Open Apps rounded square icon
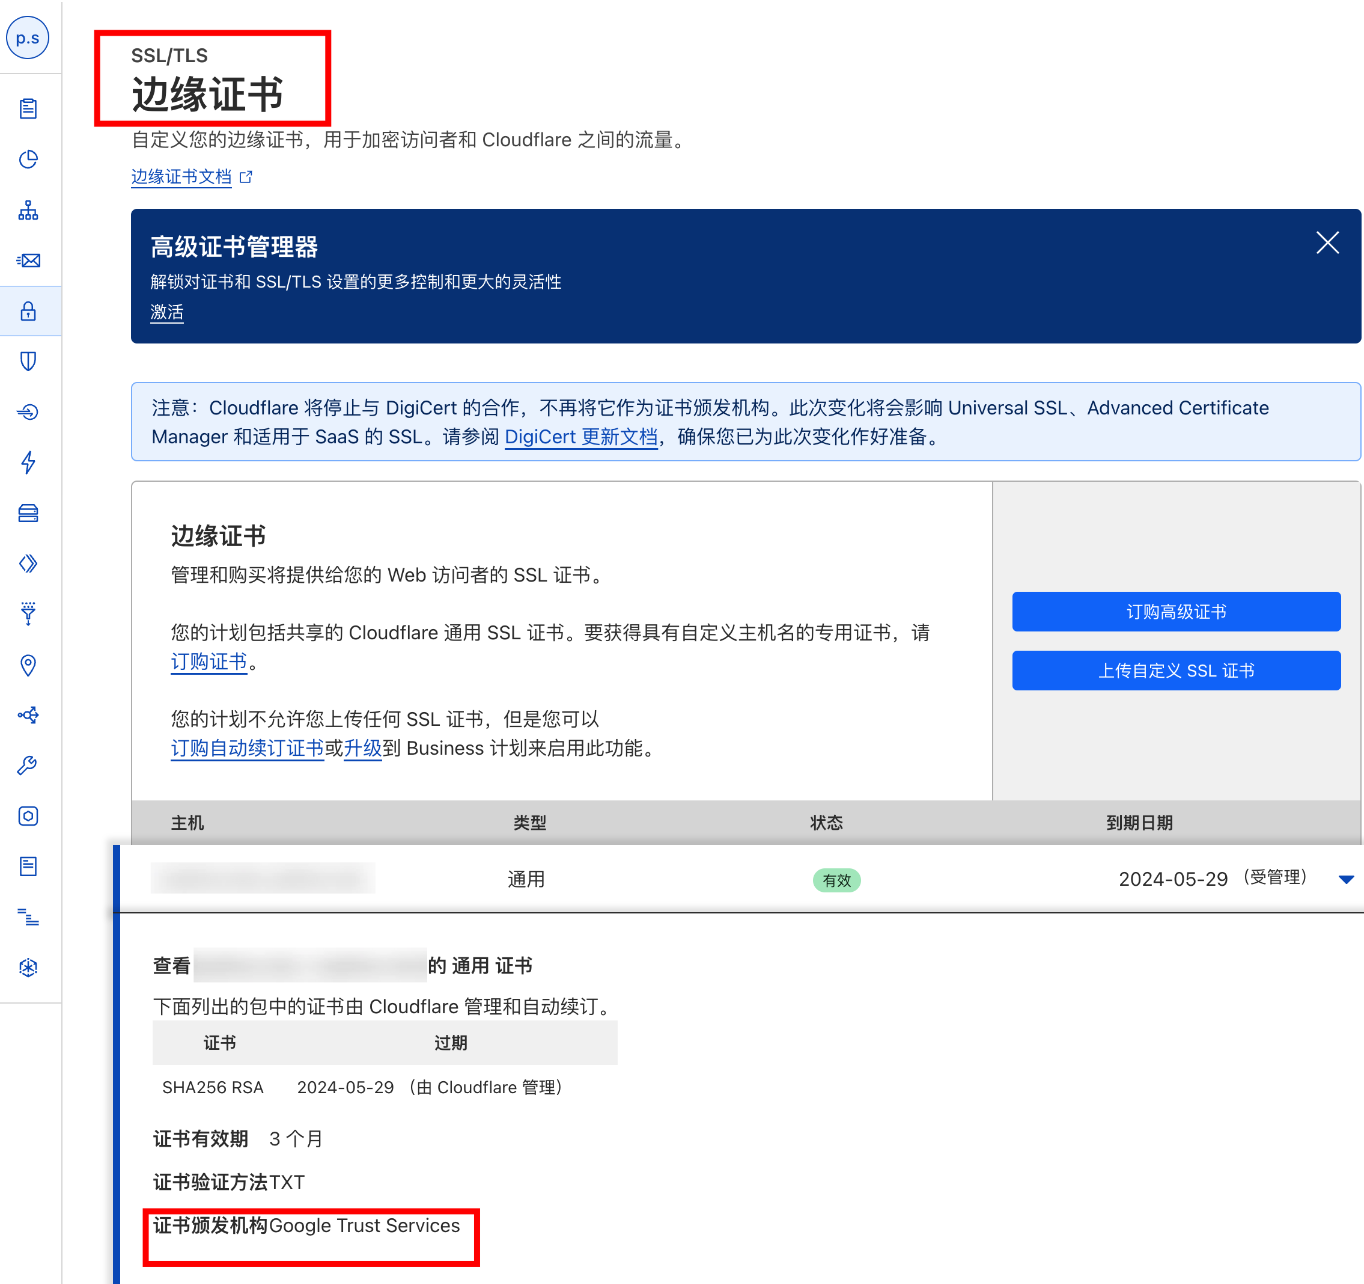Screen dimensions: 1364x1284 tap(28, 816)
